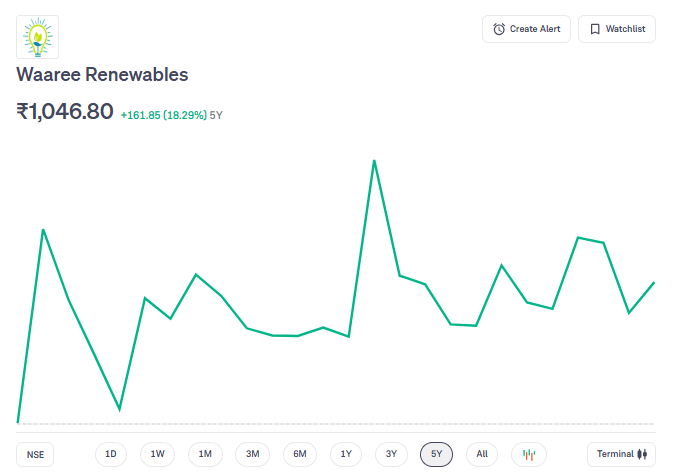Click the candlestick icon beside Terminal
Viewport: 676px width, 475px height.
643,454
